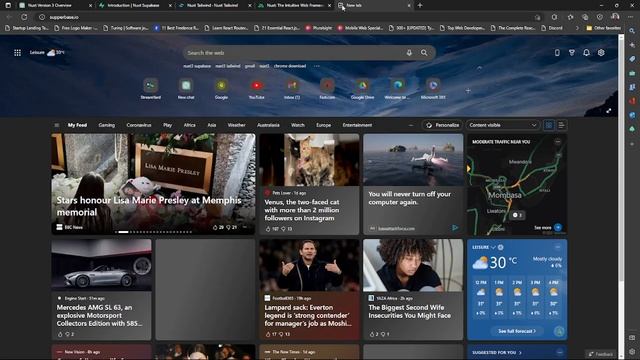Open feed hamburger menu left of My Feed
The image size is (640, 360).
click(x=57, y=125)
